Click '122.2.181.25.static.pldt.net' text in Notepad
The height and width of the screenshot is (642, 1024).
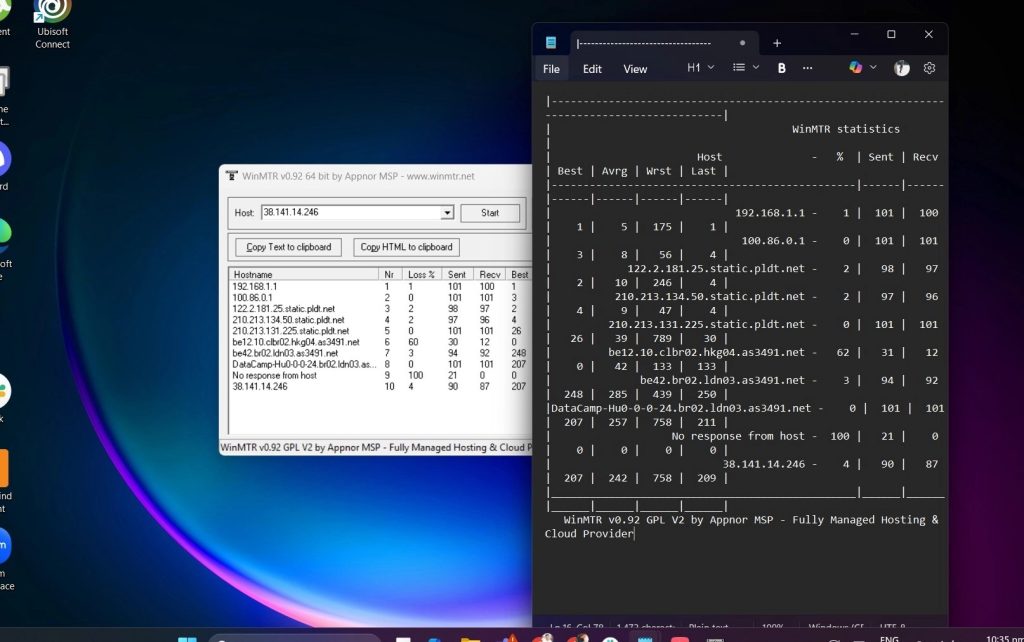tap(716, 268)
